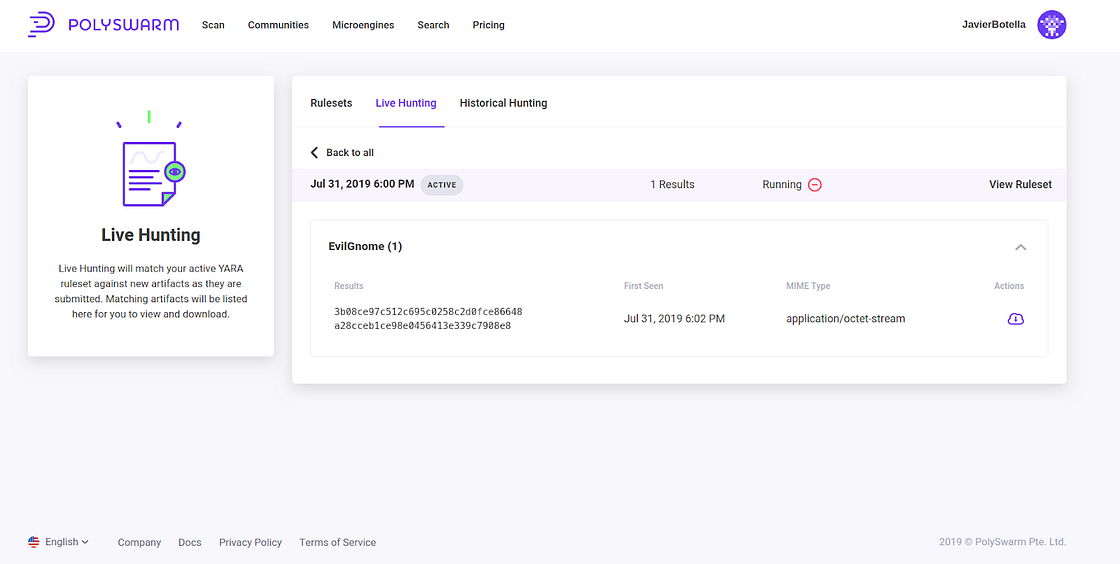Click the Actions column header
The image size is (1120, 564).
pyautogui.click(x=1009, y=286)
